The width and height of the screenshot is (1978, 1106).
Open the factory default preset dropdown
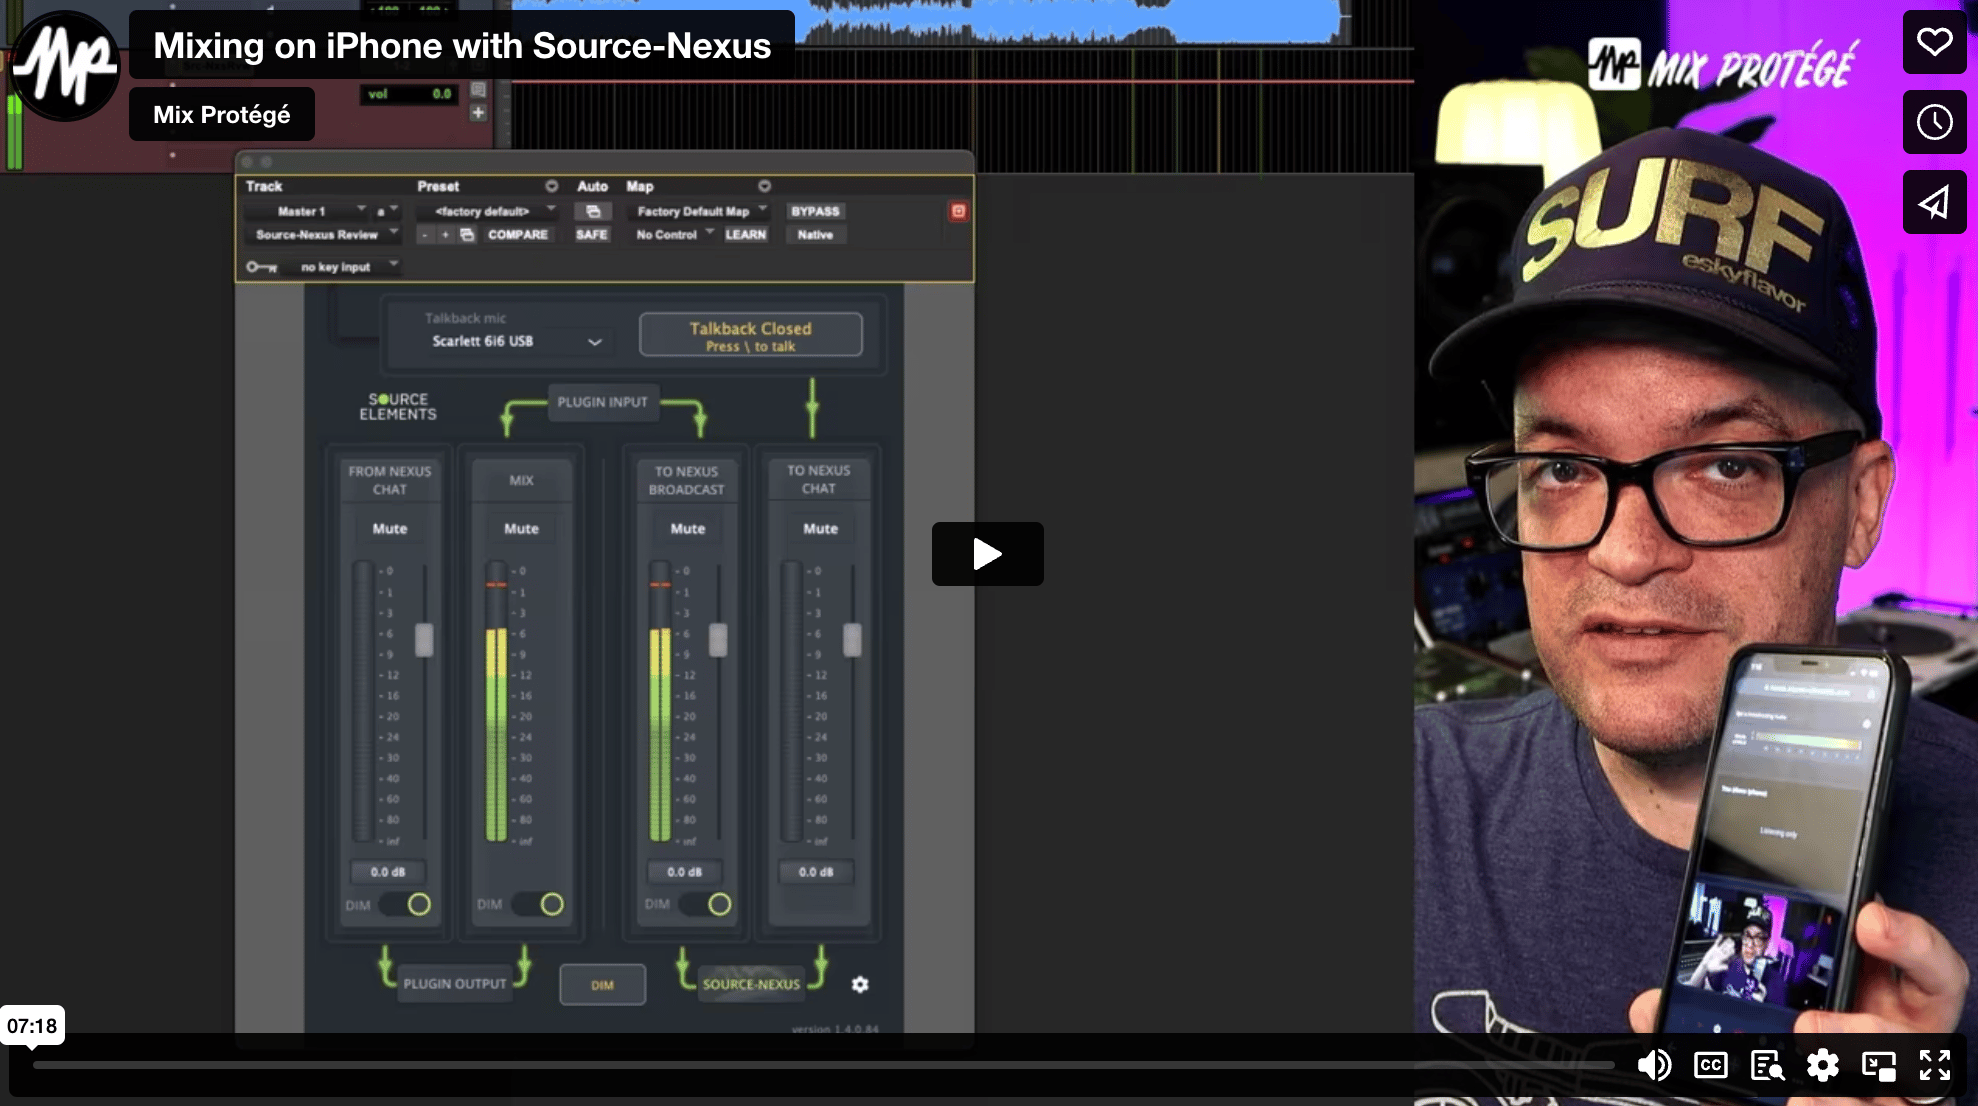[488, 211]
